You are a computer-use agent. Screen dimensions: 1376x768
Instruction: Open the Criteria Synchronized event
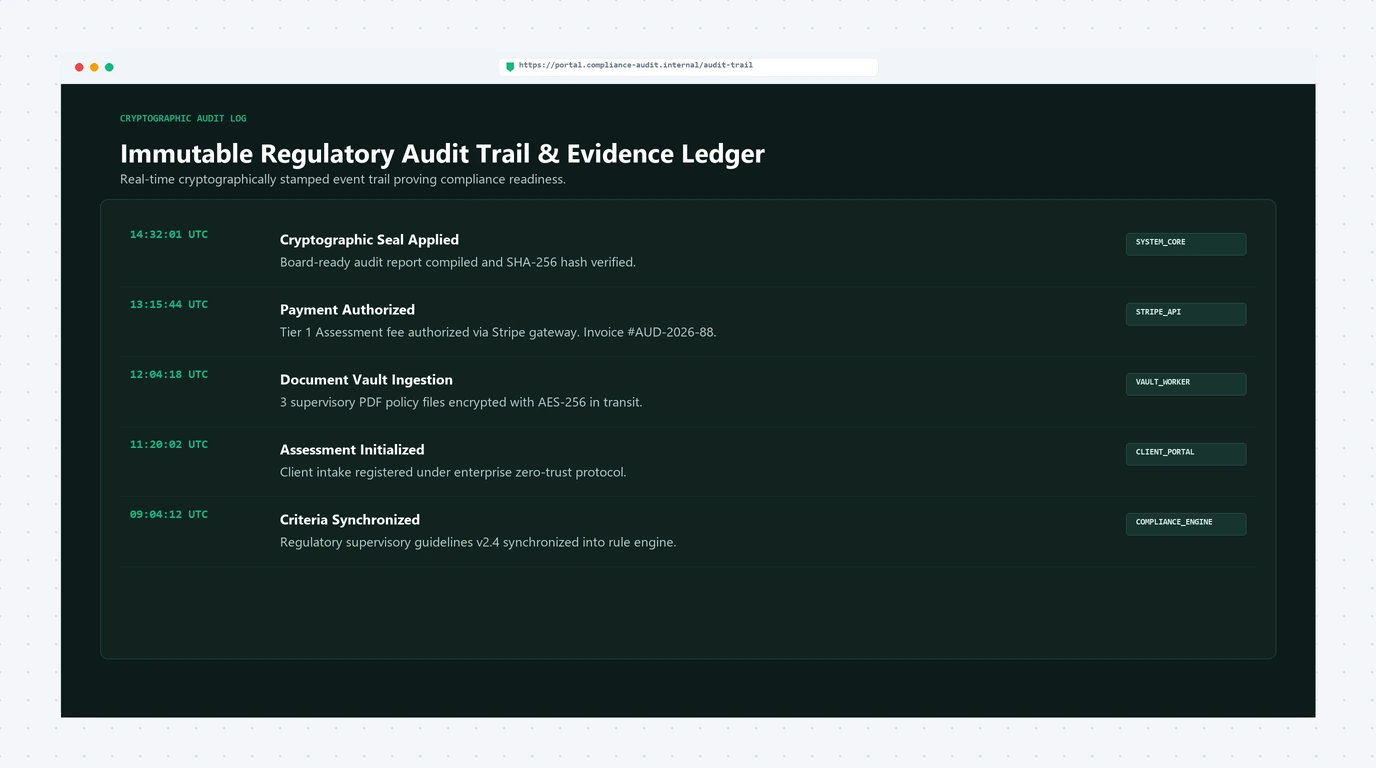tap(350, 520)
